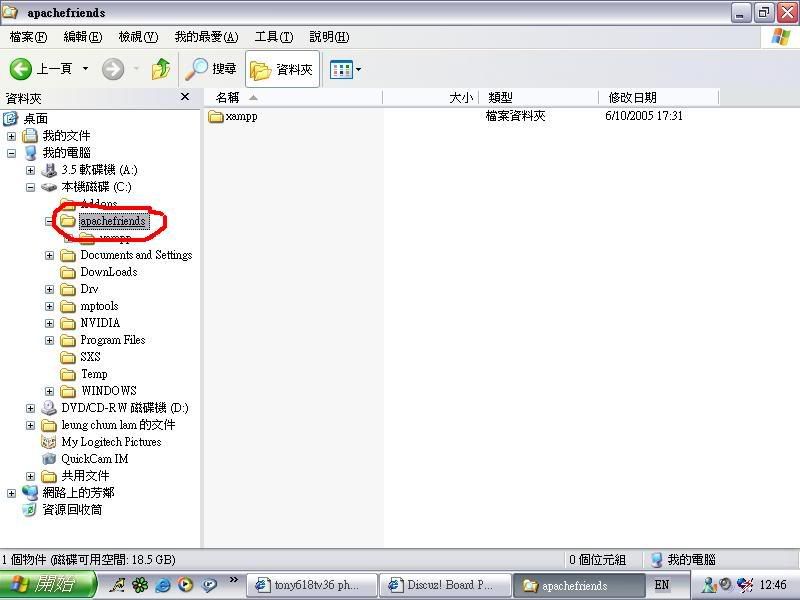This screenshot has height=600, width=800.
Task: Select the Program Files folder in tree
Action: click(x=112, y=340)
